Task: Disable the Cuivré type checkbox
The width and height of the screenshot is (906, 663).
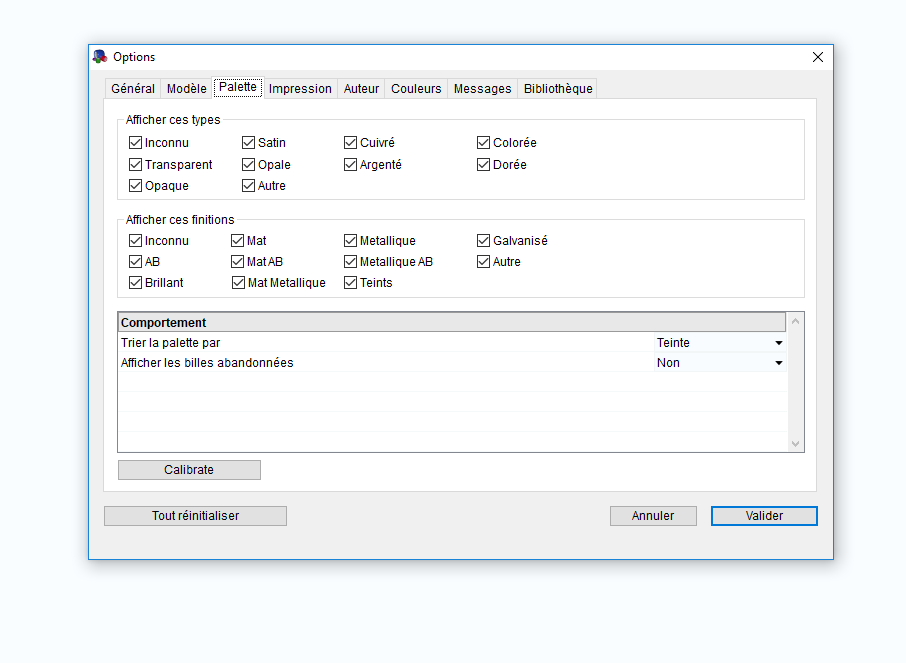Action: click(351, 143)
